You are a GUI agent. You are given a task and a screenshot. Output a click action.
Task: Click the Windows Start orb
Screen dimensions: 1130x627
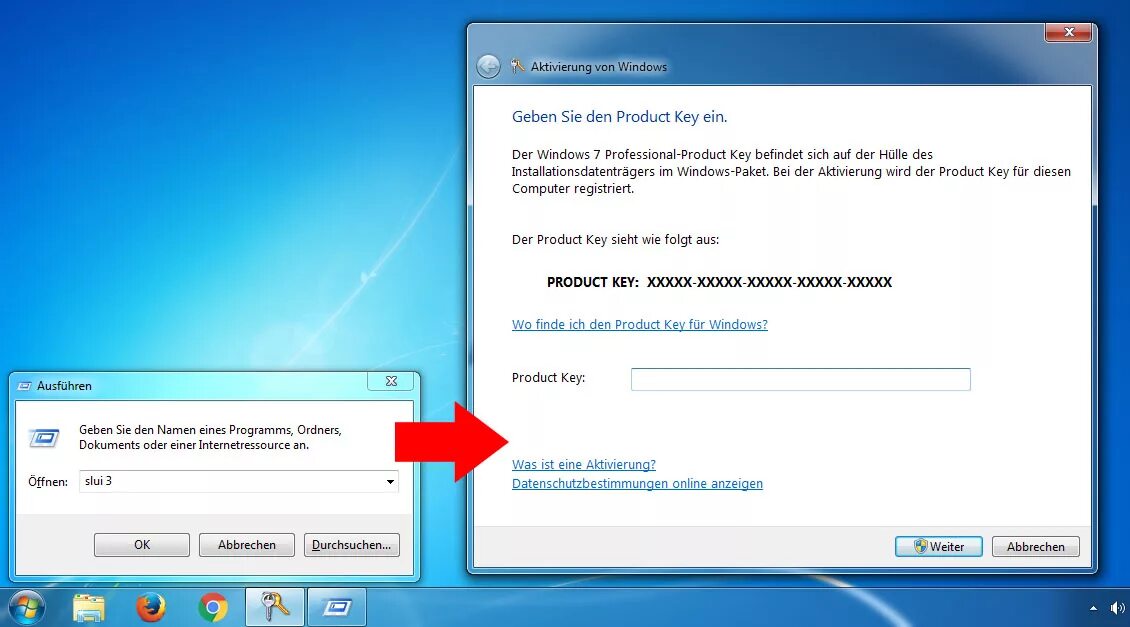coord(27,608)
